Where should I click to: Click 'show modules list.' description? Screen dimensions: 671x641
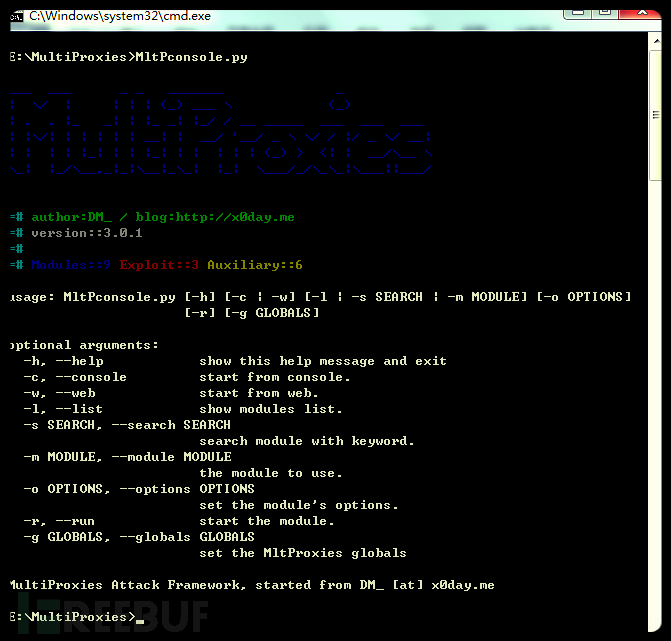[x=271, y=409]
